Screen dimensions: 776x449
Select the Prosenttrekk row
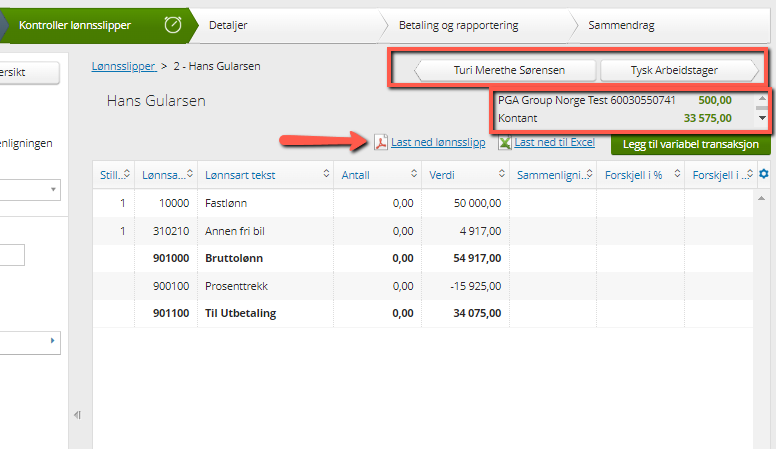click(x=424, y=286)
